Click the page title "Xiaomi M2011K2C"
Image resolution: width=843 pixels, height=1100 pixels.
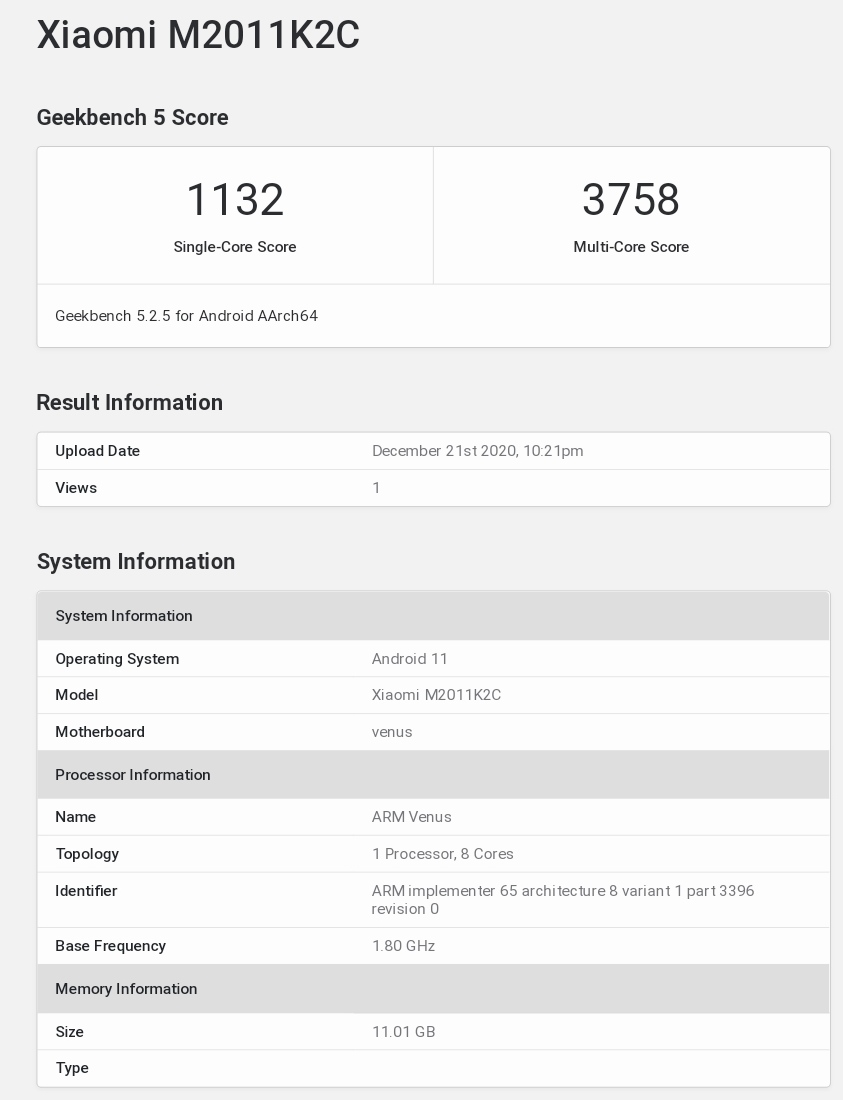click(198, 34)
